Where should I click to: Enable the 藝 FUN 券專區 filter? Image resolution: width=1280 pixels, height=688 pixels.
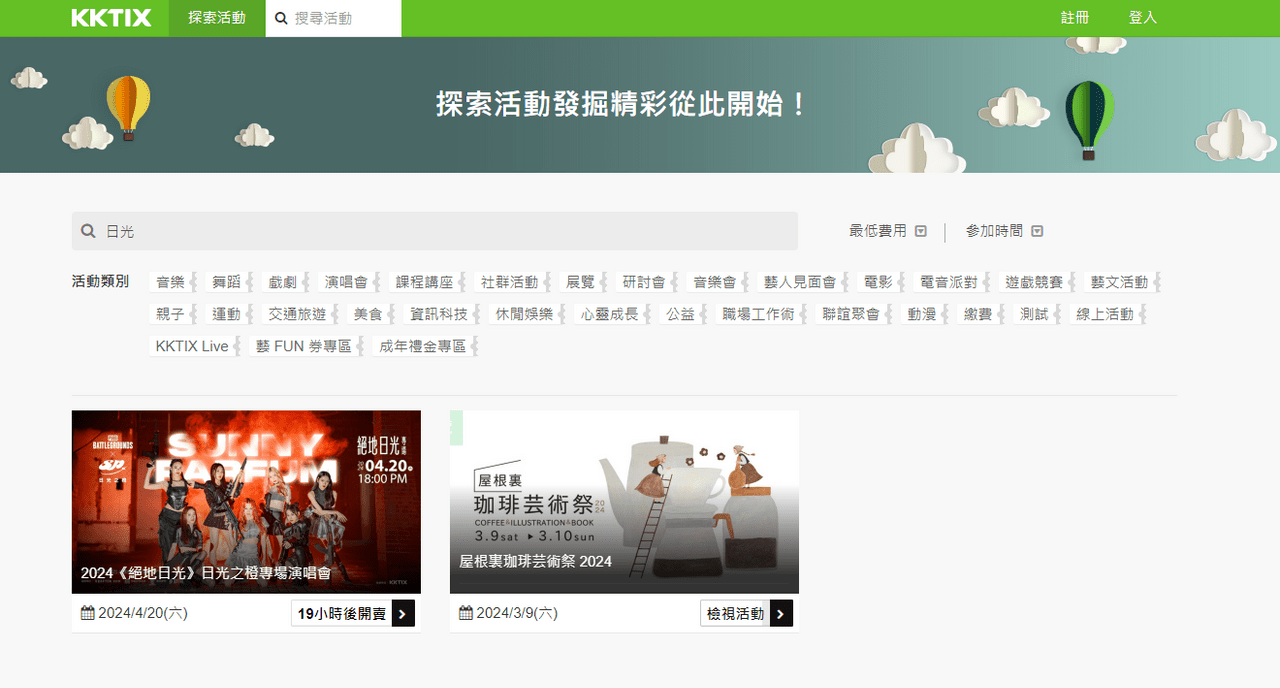(305, 345)
